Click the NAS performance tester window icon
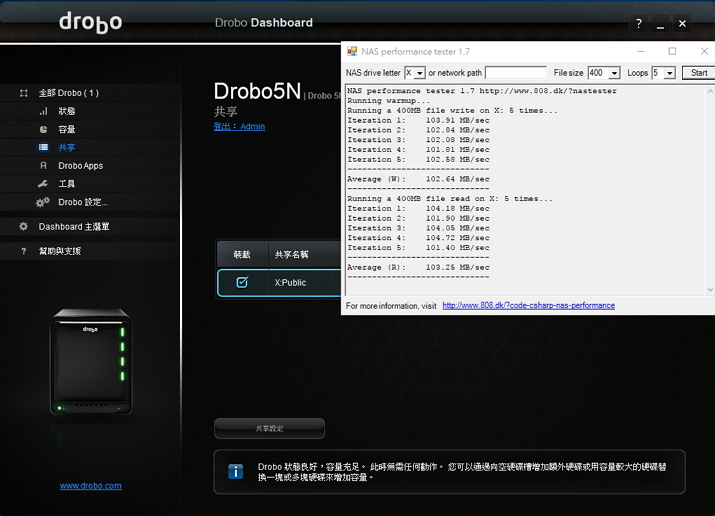Viewport: 715px width, 516px height. pyautogui.click(x=352, y=52)
